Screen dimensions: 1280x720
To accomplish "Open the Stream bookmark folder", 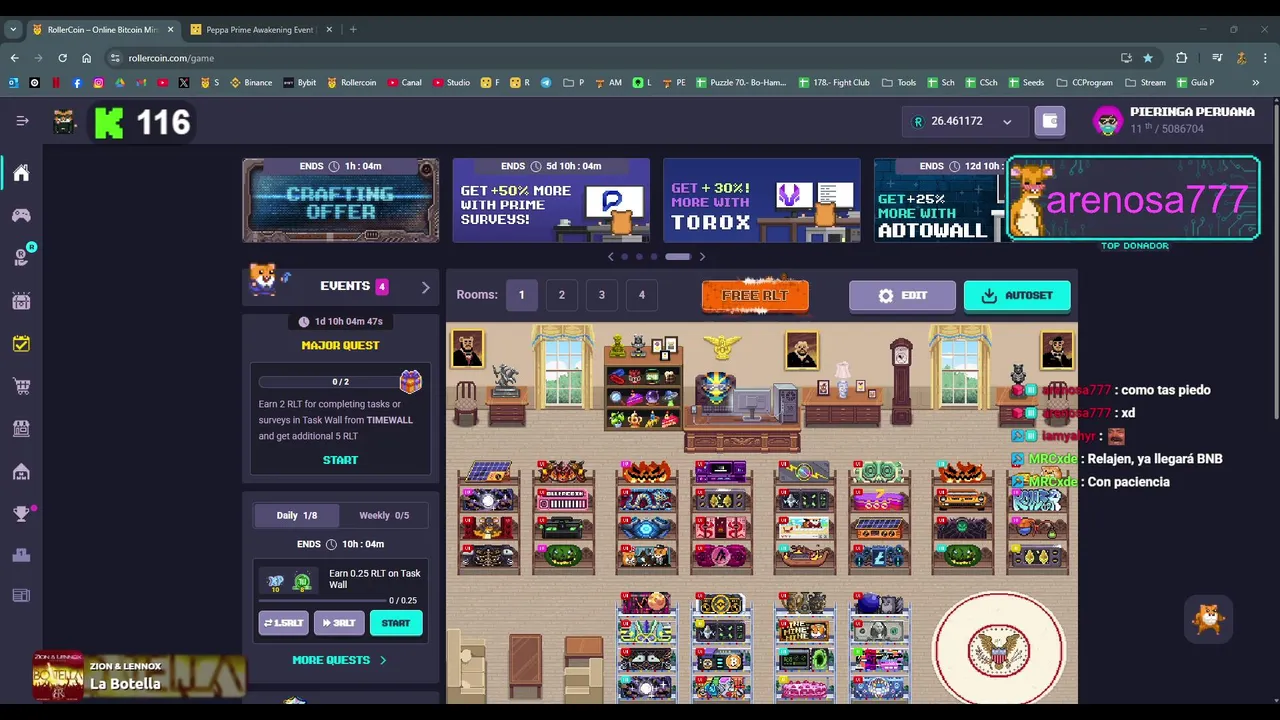I will click(x=1145, y=83).
